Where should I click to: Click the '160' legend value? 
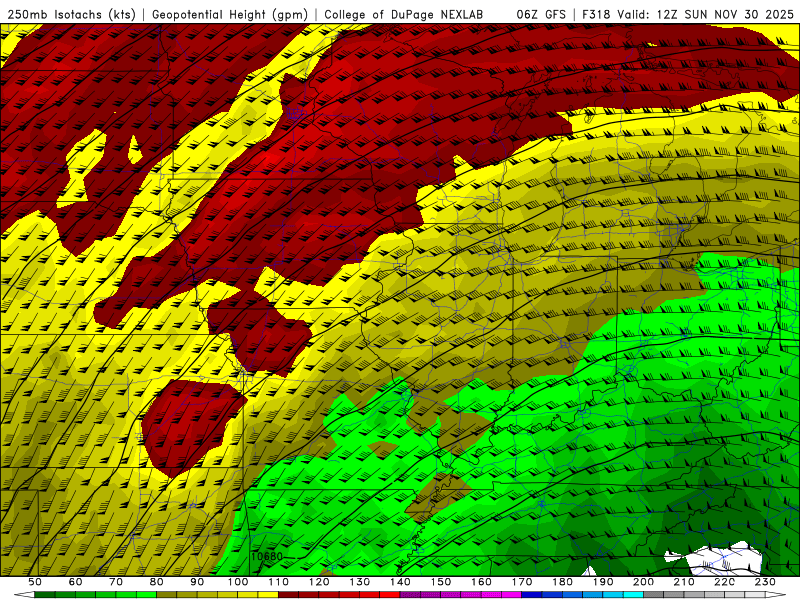481,582
